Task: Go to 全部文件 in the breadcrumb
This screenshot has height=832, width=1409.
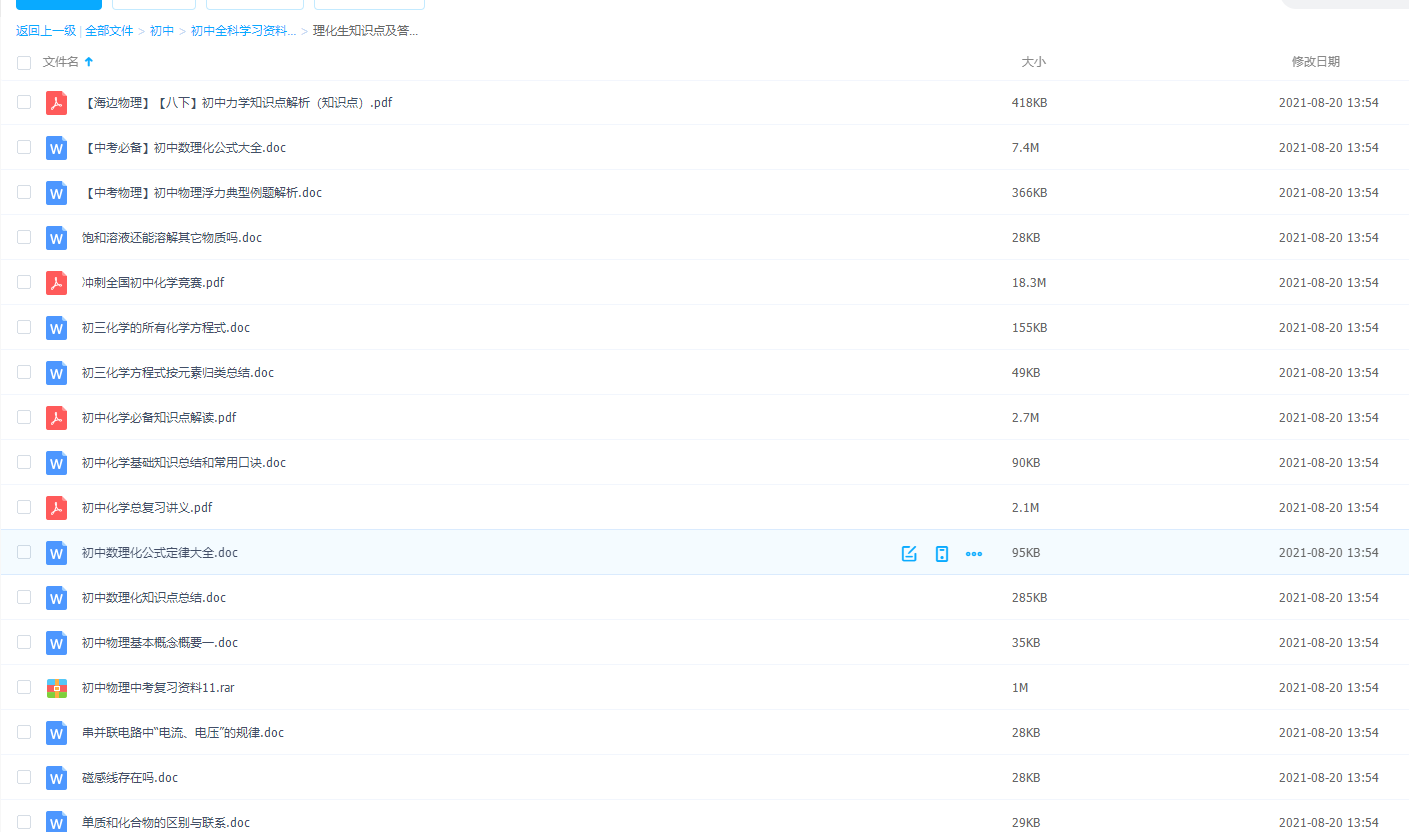Action: 109,31
